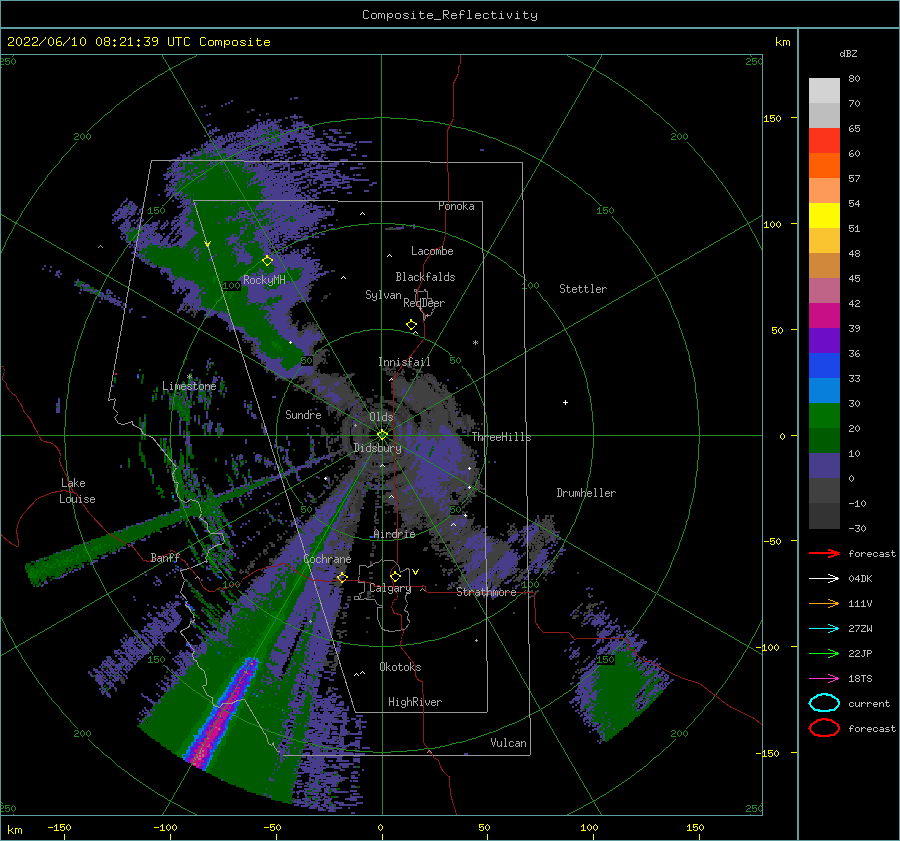Select yellow diamond marker below RedDeer

point(411,325)
